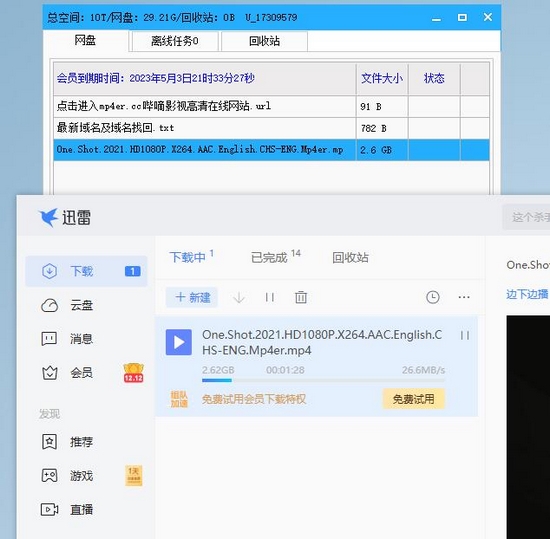Viewport: 550px width, 539px height.
Task: Select the 最新域名及域名找回.txt file row
Action: pos(271,128)
